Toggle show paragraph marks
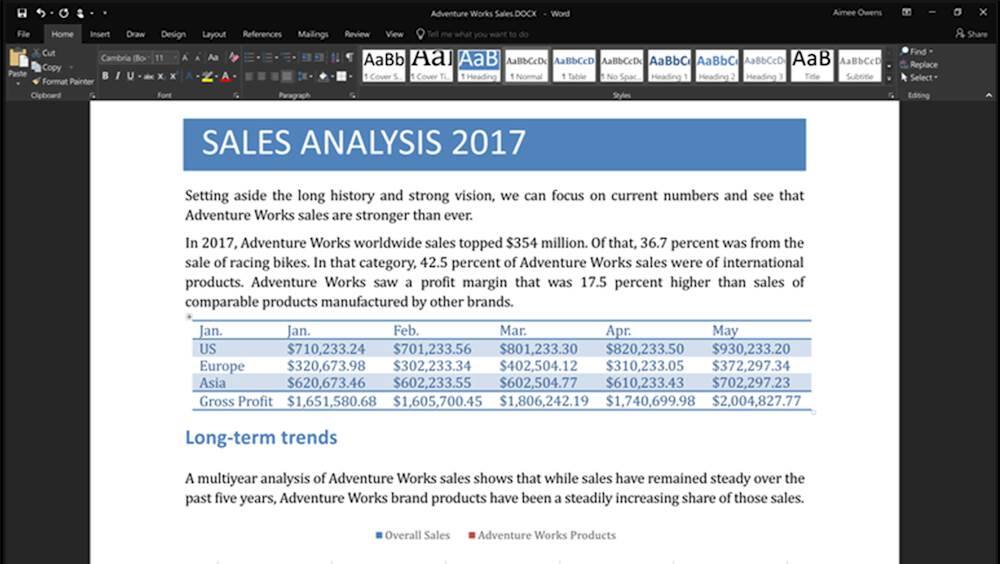The width and height of the screenshot is (1000, 564). [x=349, y=58]
